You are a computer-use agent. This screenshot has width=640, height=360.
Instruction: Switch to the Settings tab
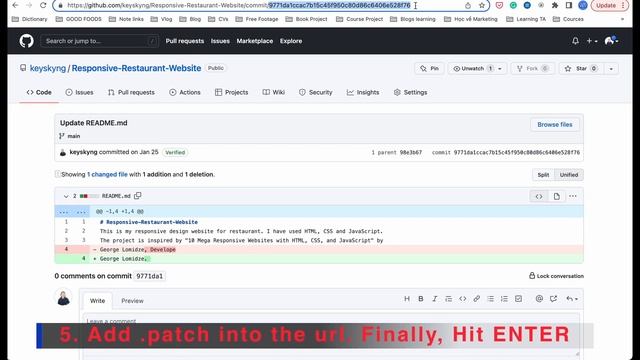pyautogui.click(x=411, y=92)
